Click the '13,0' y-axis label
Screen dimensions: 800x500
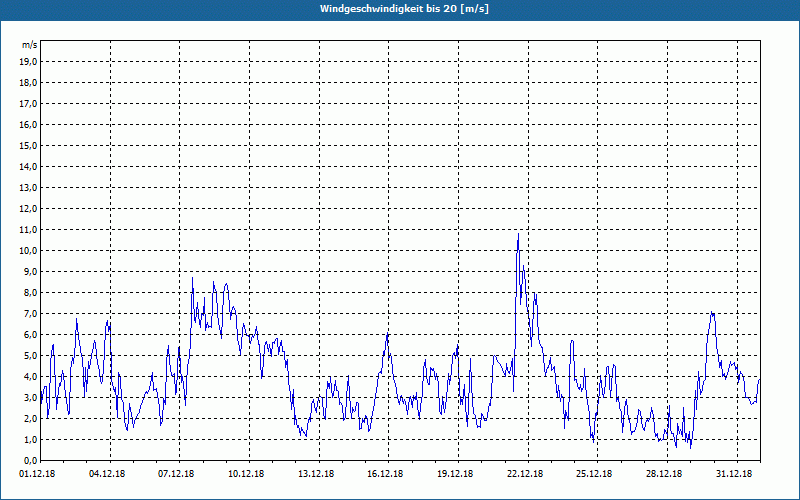[28, 188]
